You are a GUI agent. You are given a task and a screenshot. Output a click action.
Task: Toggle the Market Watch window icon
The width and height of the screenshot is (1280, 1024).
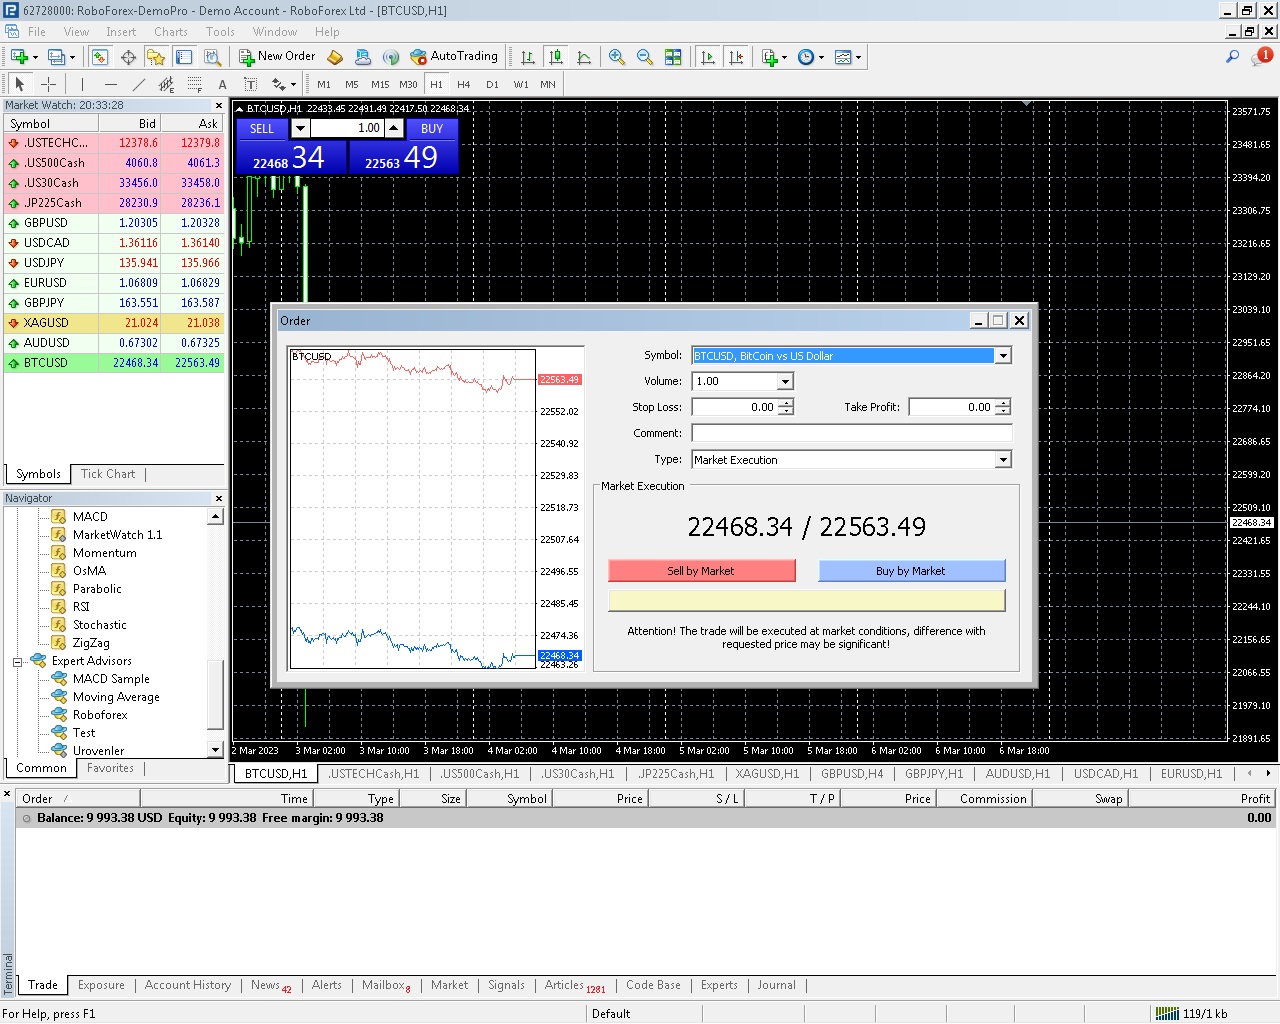(100, 57)
